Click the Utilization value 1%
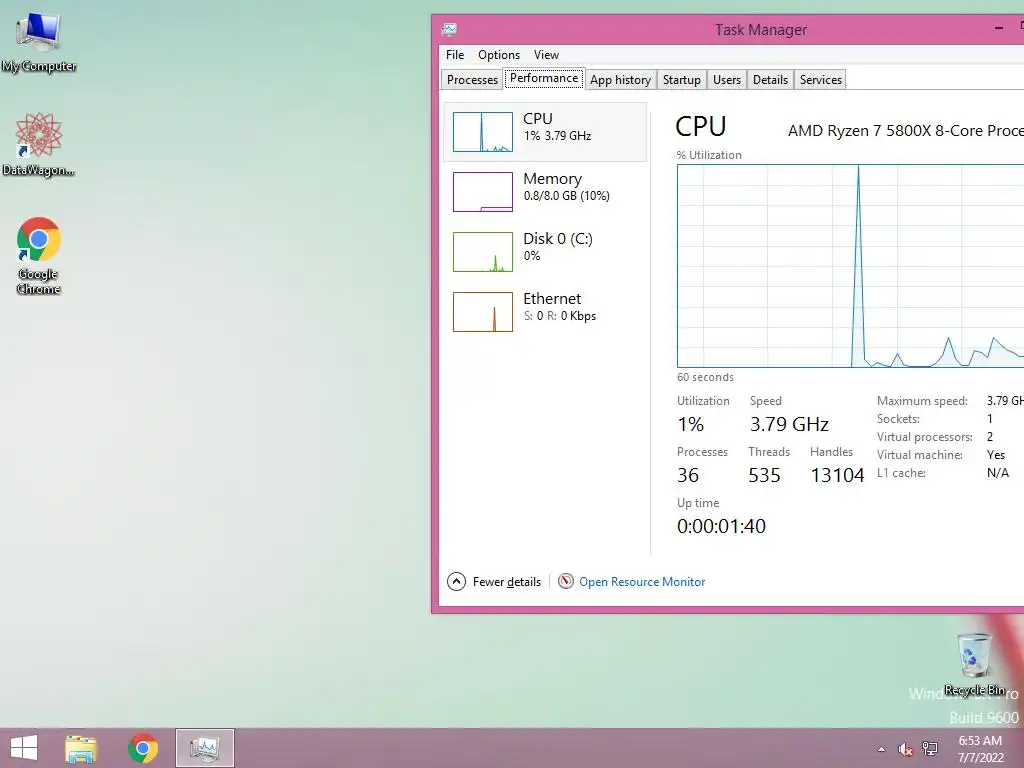This screenshot has height=768, width=1024. pyautogui.click(x=690, y=424)
